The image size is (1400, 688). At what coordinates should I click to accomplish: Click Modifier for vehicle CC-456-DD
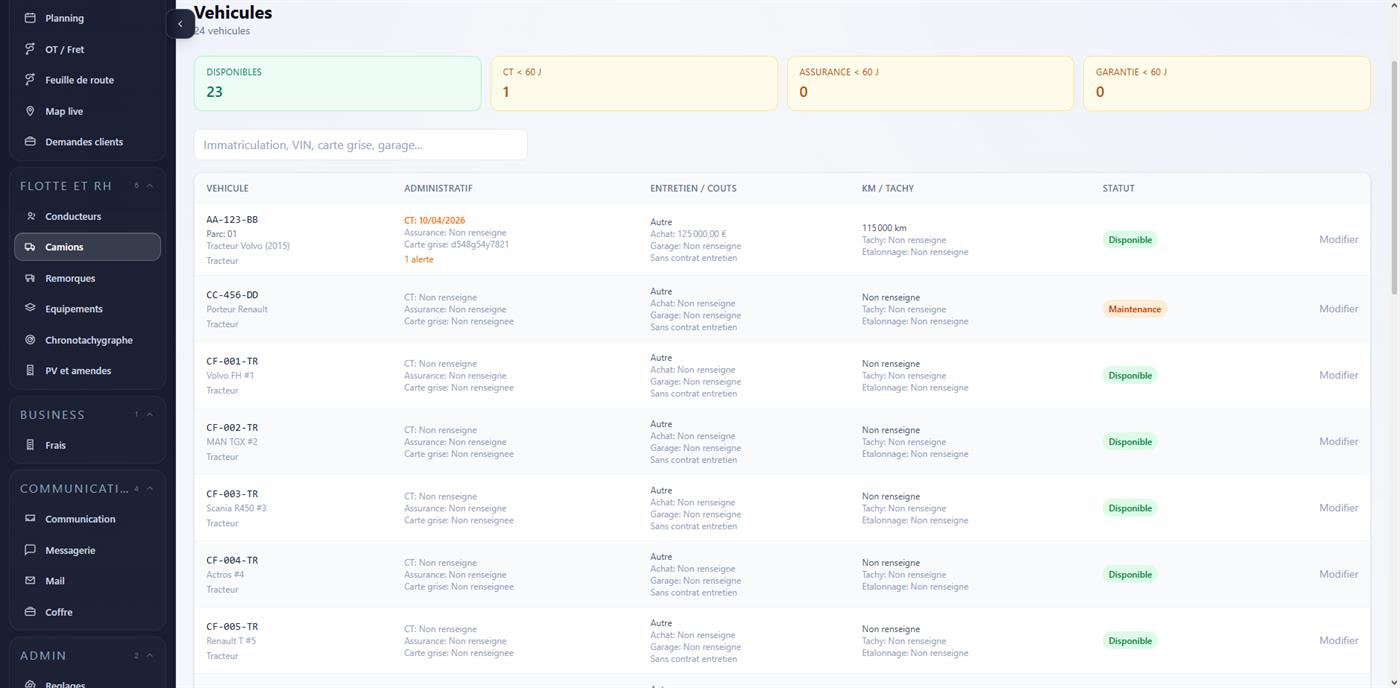[x=1338, y=309]
